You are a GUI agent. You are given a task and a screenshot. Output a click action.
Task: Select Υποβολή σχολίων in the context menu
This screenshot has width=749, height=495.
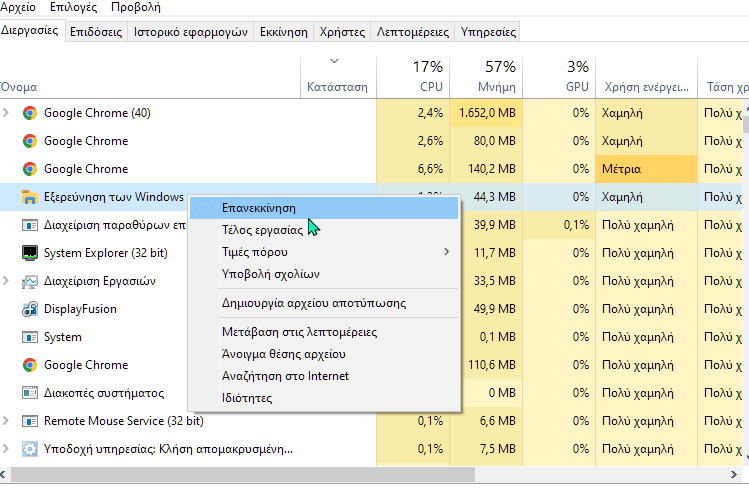point(324,274)
